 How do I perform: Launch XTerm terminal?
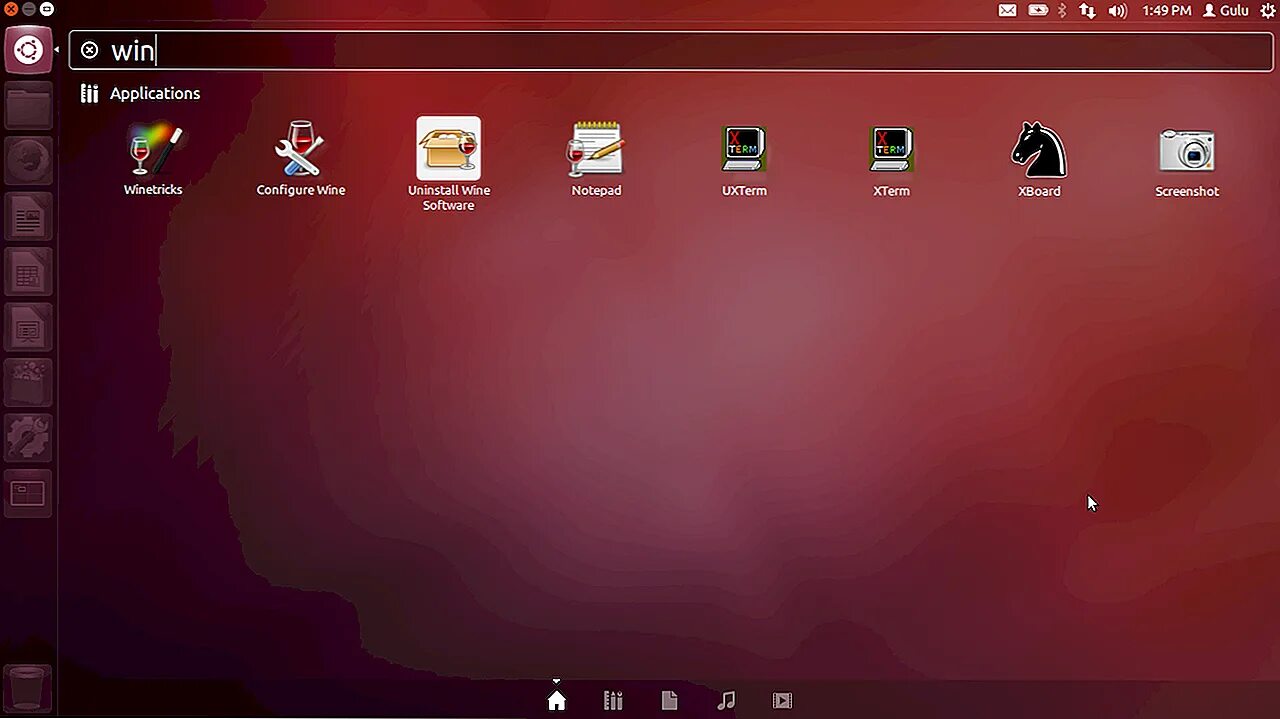click(891, 160)
